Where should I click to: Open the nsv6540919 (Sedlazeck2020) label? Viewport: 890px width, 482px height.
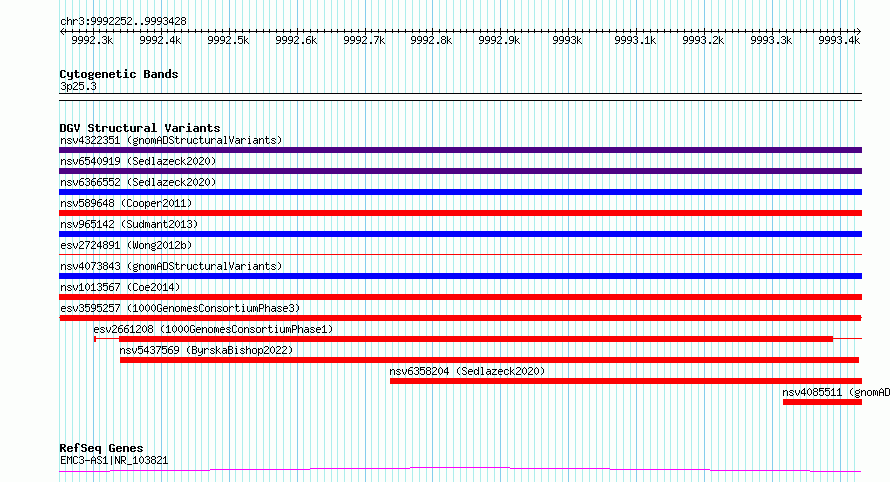[138, 161]
